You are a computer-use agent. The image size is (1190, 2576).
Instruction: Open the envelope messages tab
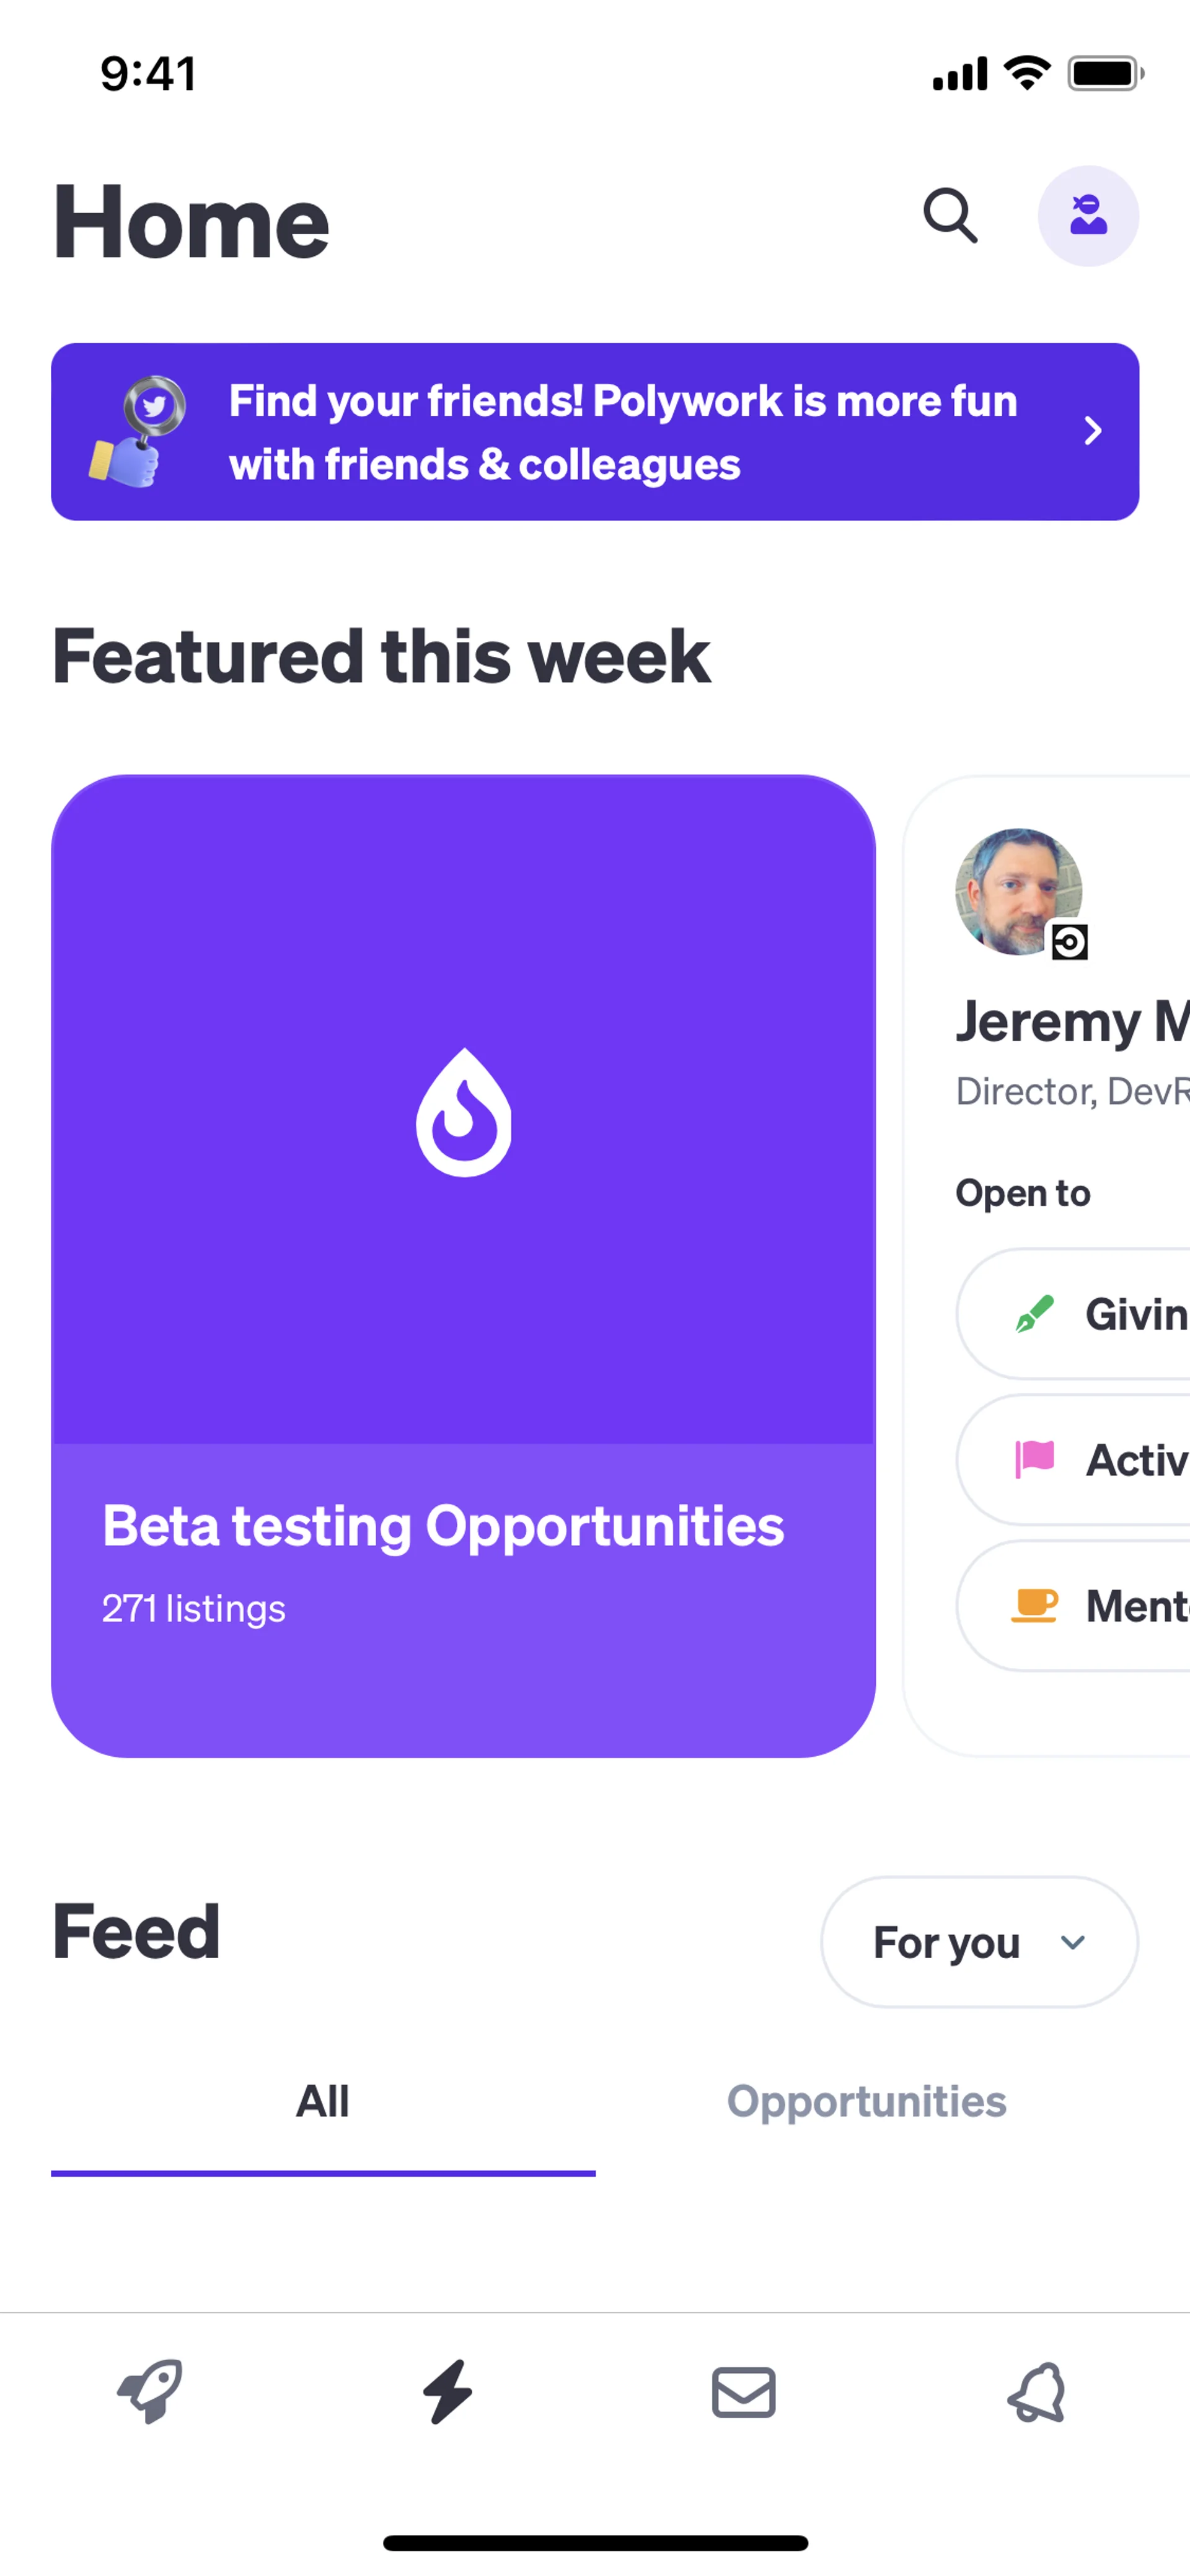(x=743, y=2392)
